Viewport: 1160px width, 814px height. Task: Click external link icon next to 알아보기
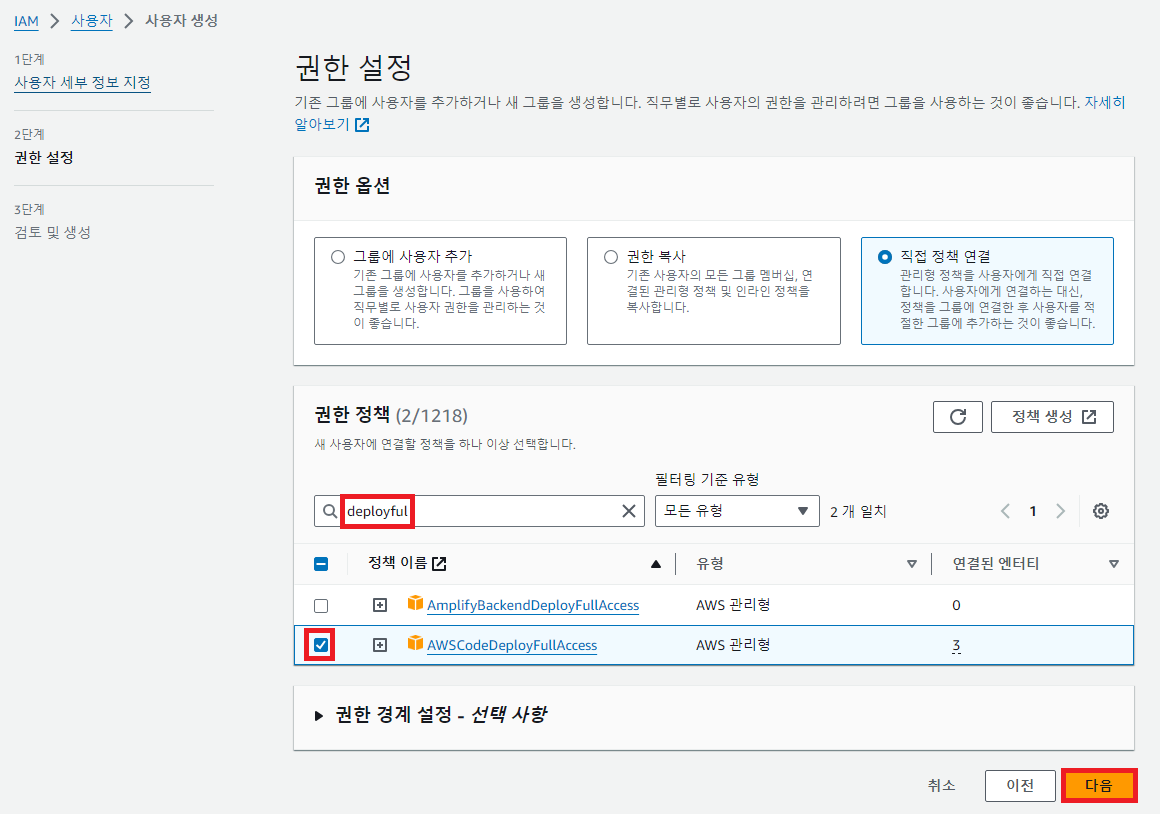coord(362,125)
